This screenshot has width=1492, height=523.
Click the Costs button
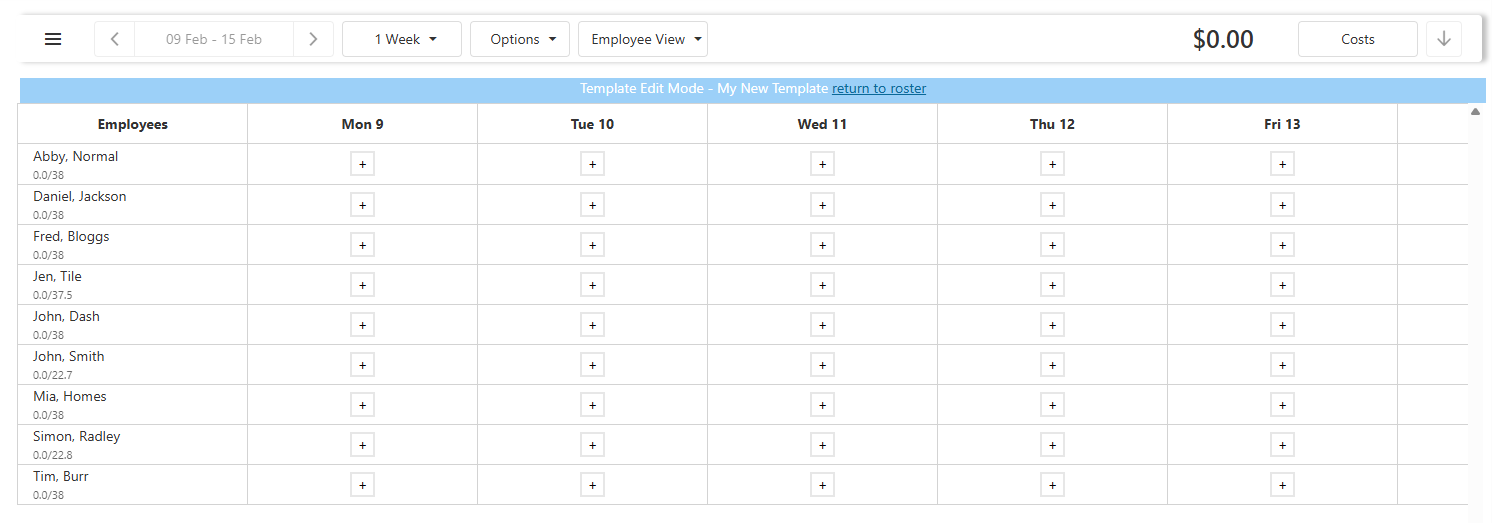(1357, 39)
